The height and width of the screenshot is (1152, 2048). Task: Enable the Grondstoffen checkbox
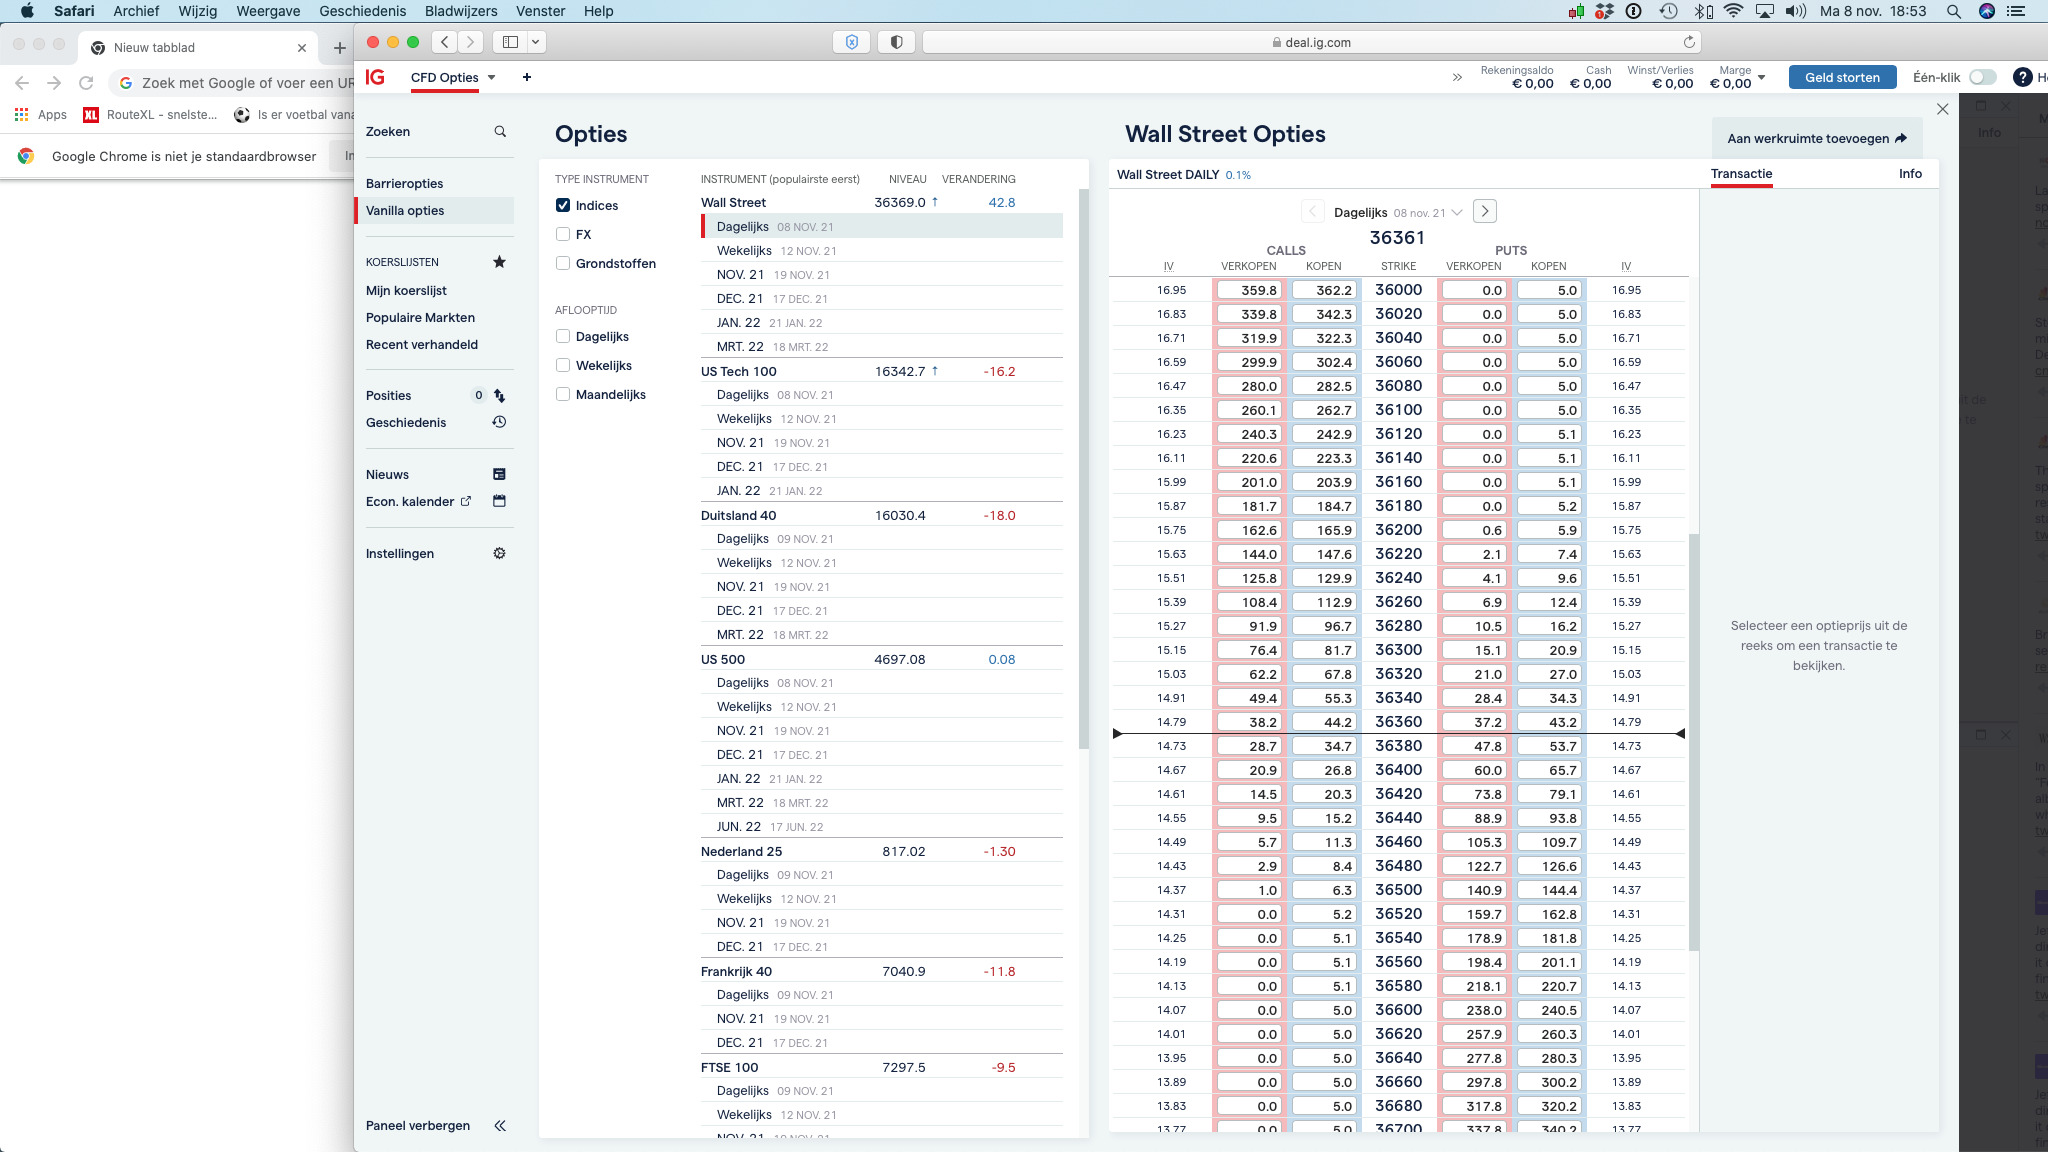563,263
